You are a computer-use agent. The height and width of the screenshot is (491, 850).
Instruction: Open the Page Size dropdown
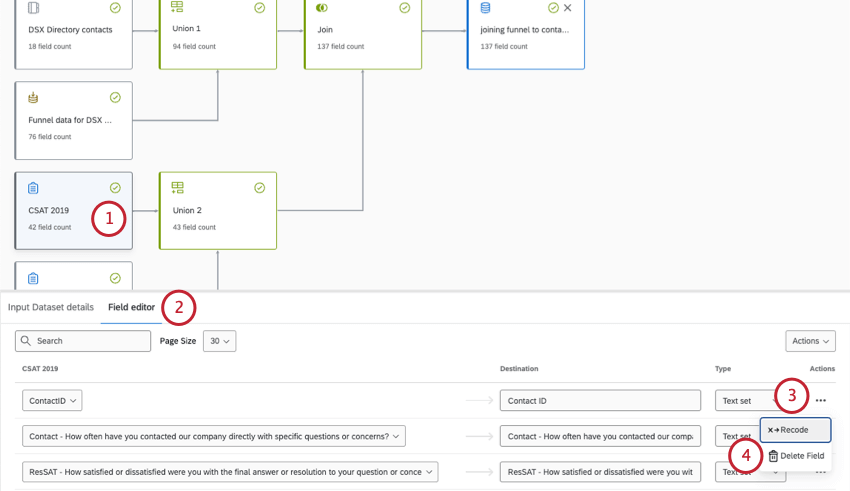pos(219,341)
